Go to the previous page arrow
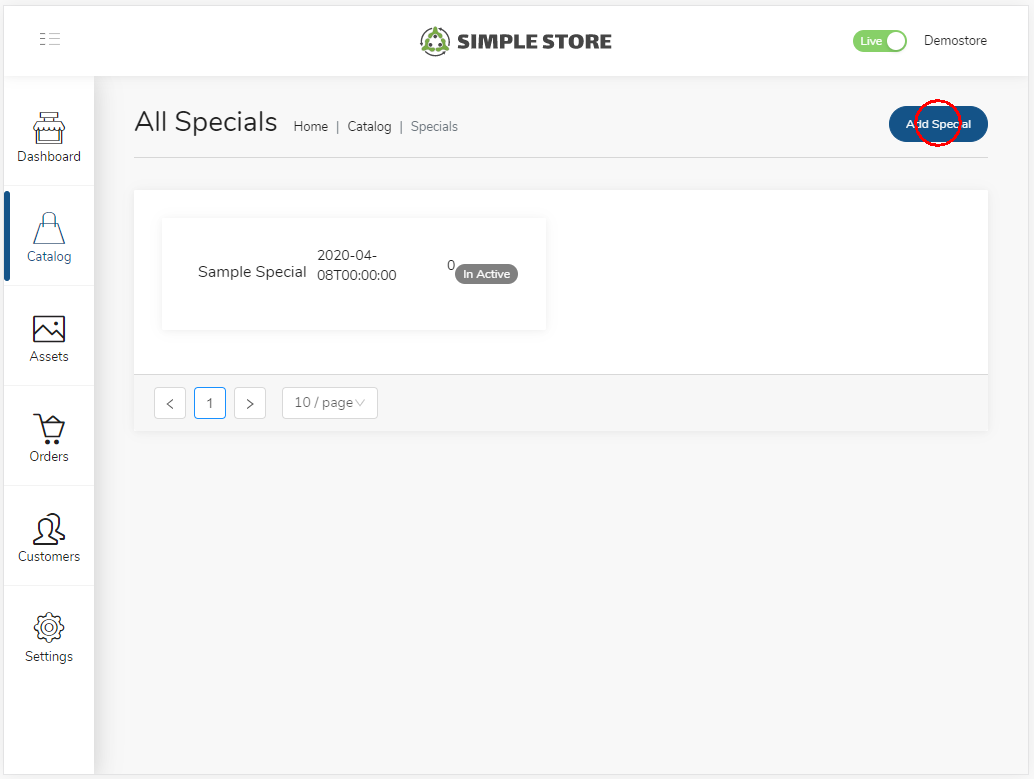This screenshot has height=779, width=1034. pos(170,403)
